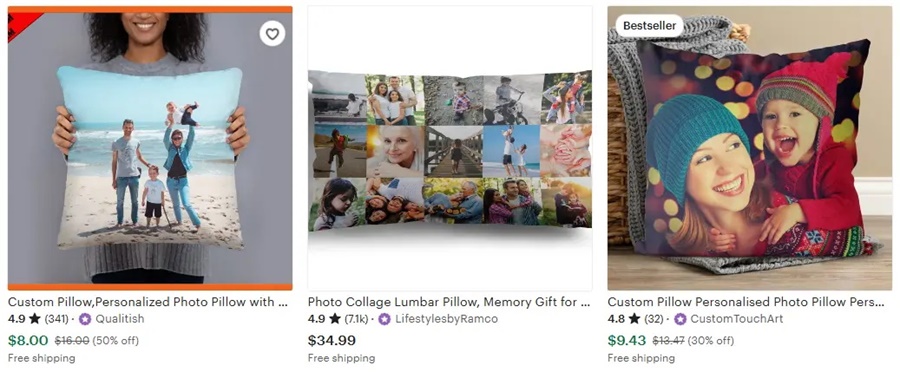Open the mother and child pillow image

click(x=750, y=148)
